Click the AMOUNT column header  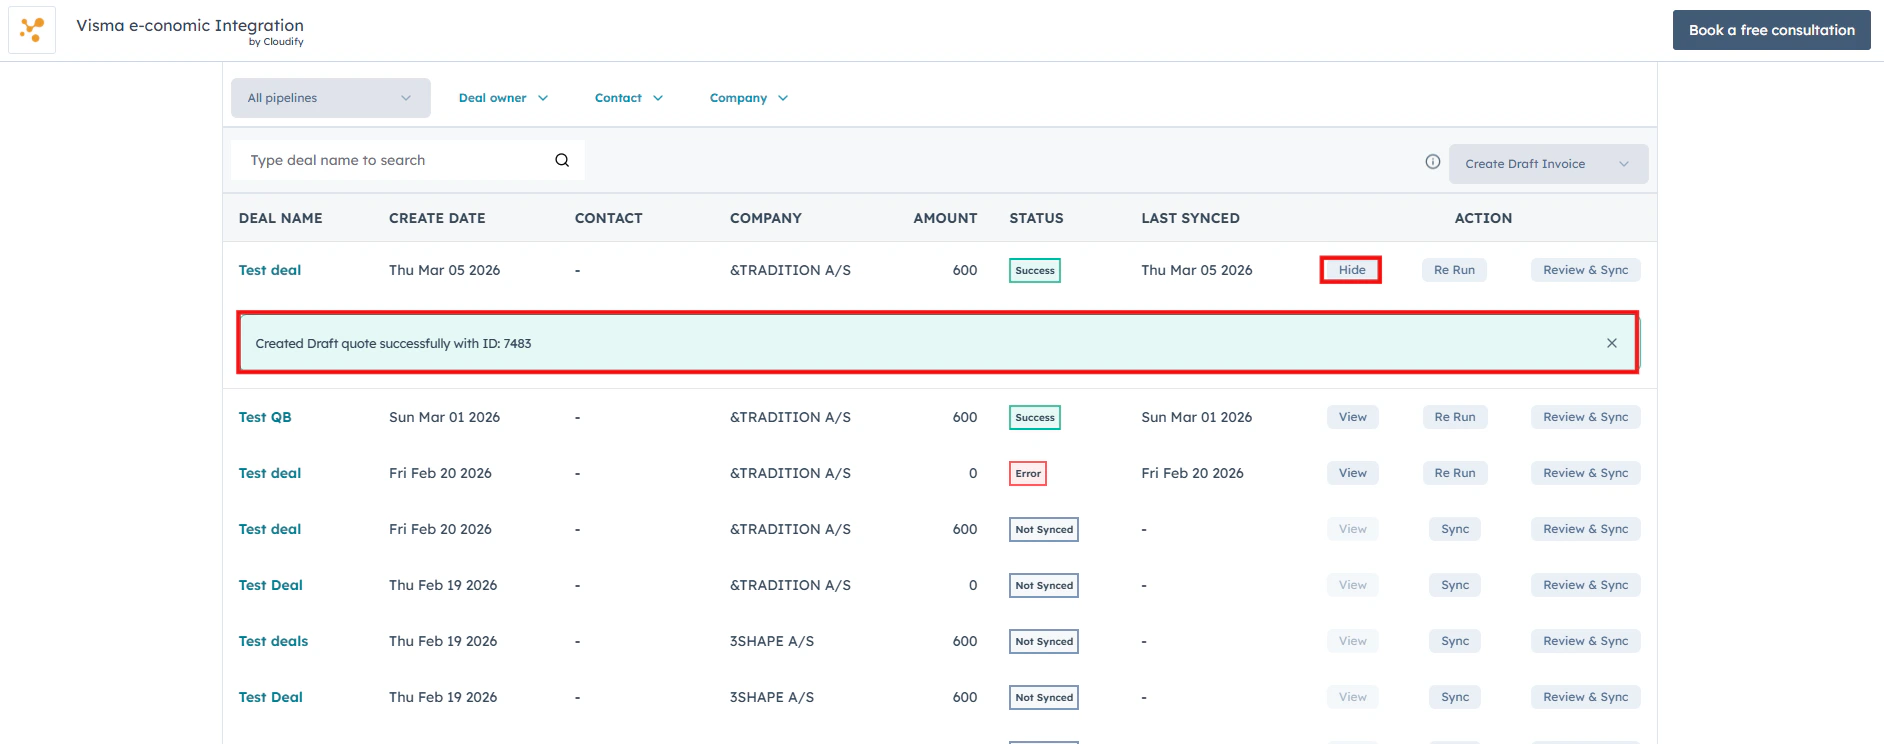(x=945, y=218)
